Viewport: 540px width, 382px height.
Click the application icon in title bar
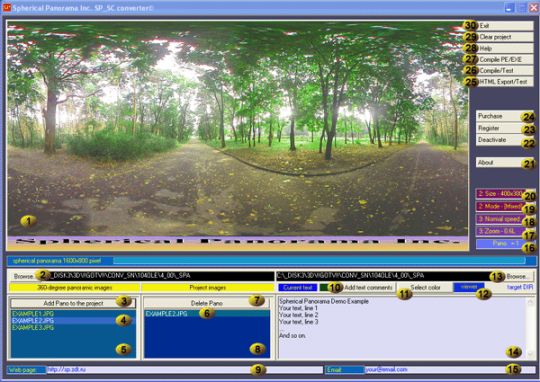[7, 7]
